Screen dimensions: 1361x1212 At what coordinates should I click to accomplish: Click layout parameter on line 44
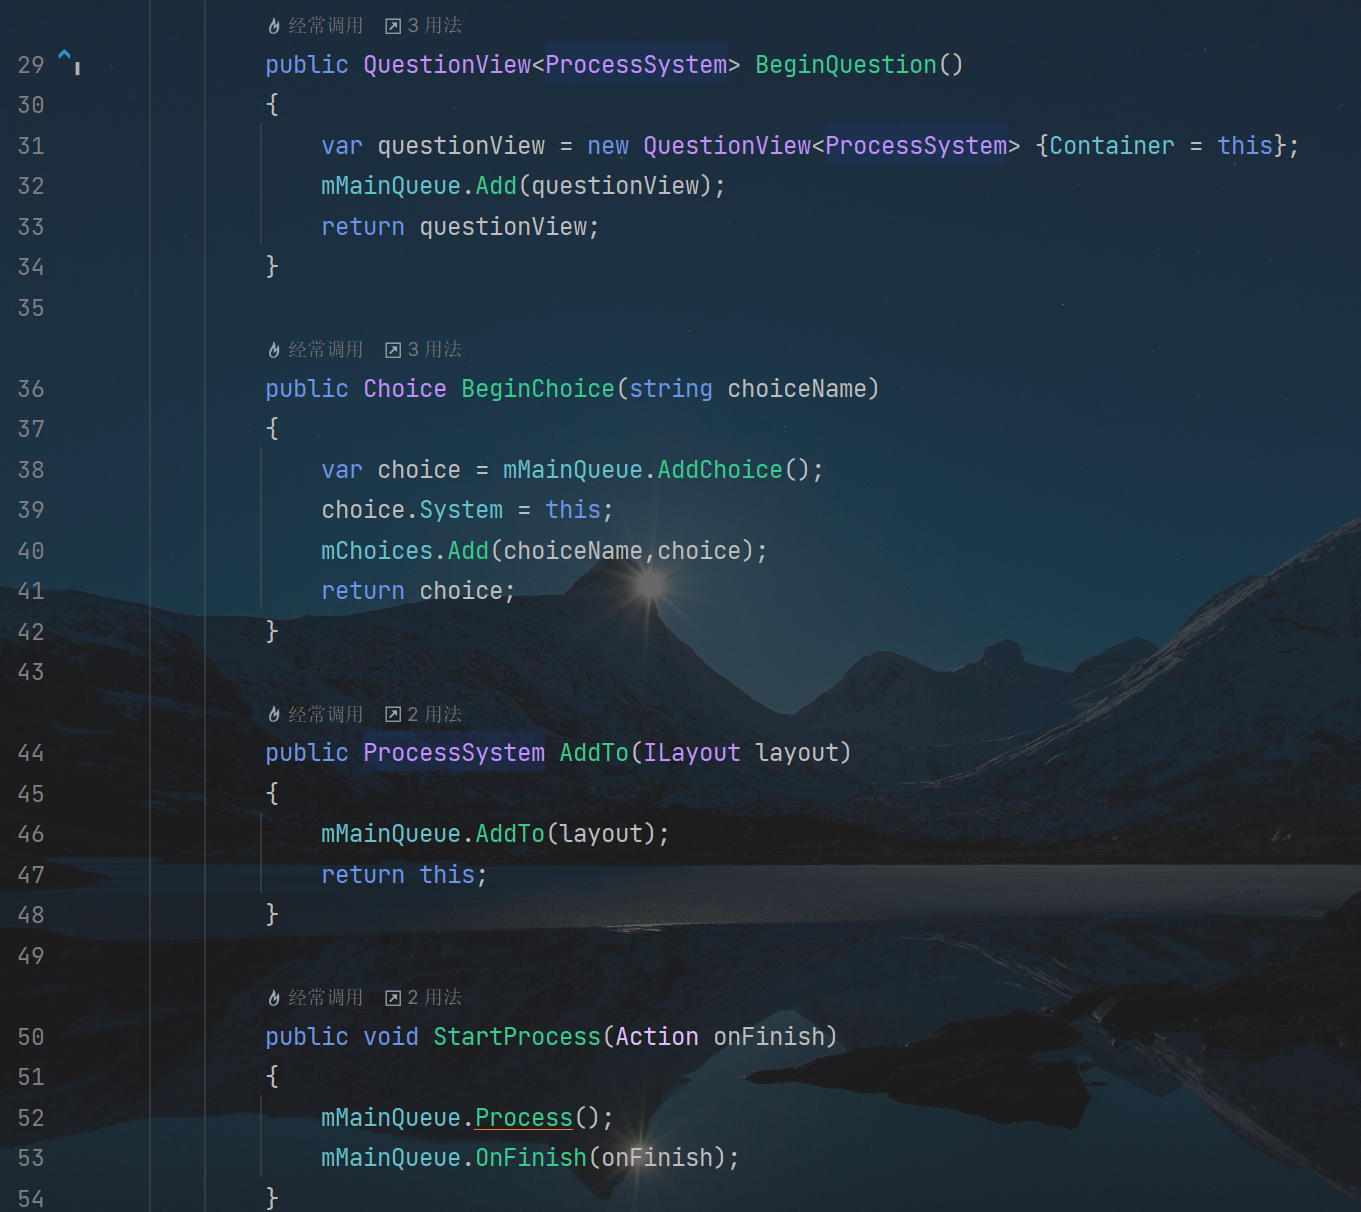(797, 753)
